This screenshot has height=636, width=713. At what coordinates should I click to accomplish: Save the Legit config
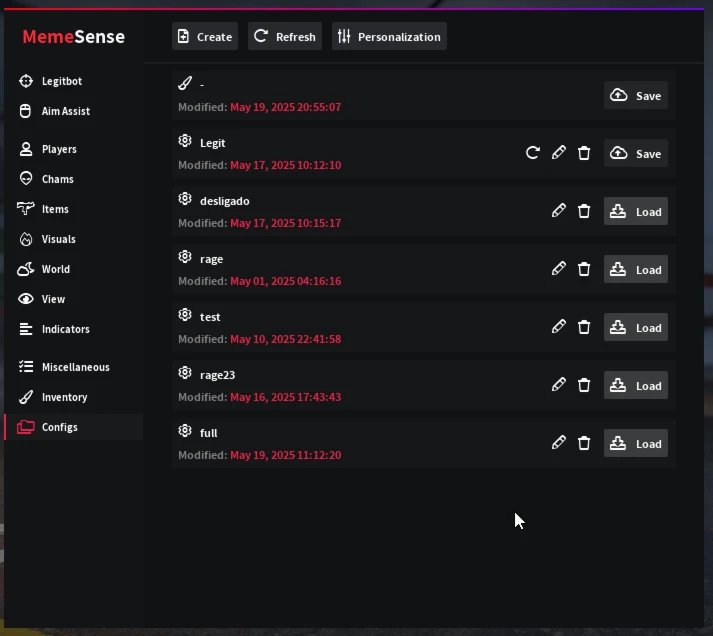pyautogui.click(x=636, y=154)
